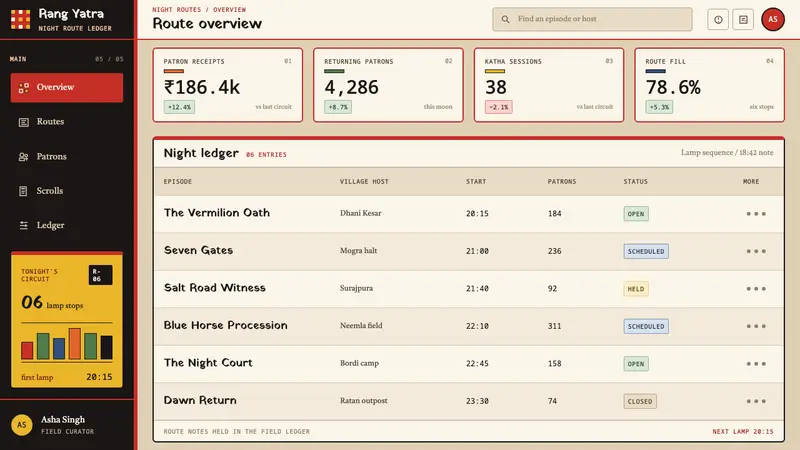Click the Patrons people icon
This screenshot has height=450, width=800.
pyautogui.click(x=23, y=157)
